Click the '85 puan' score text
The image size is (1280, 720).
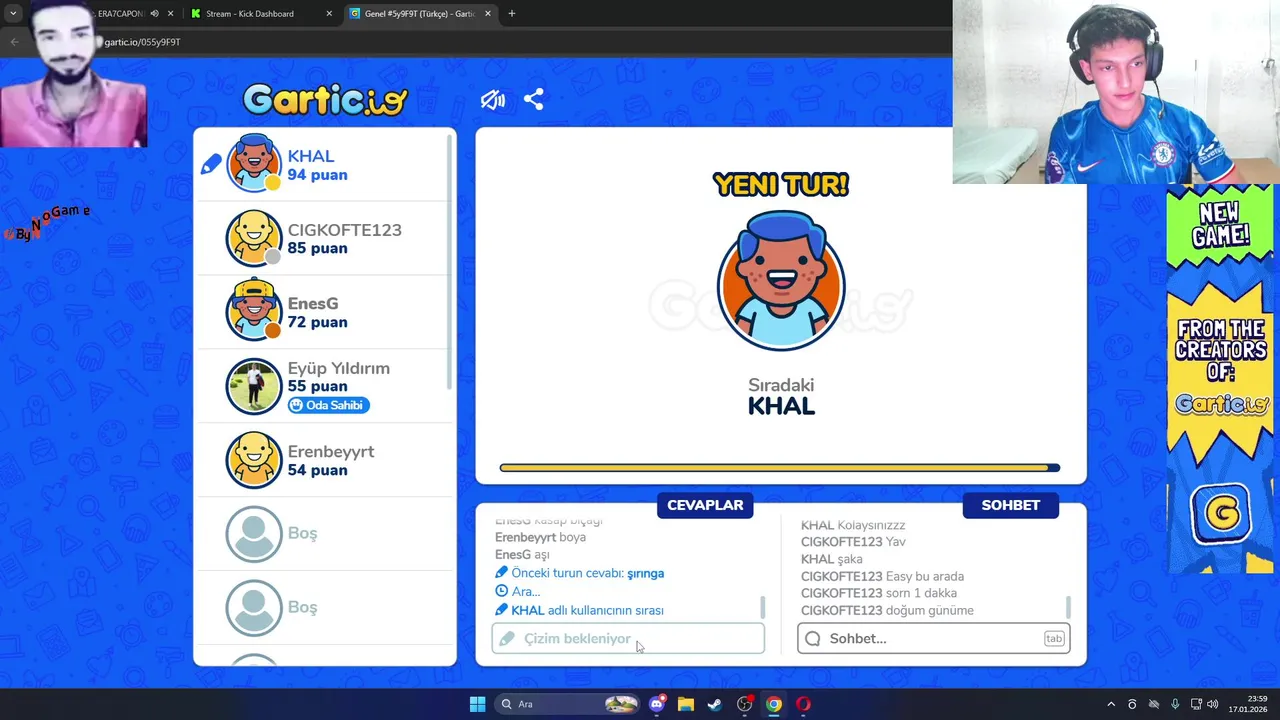318,248
